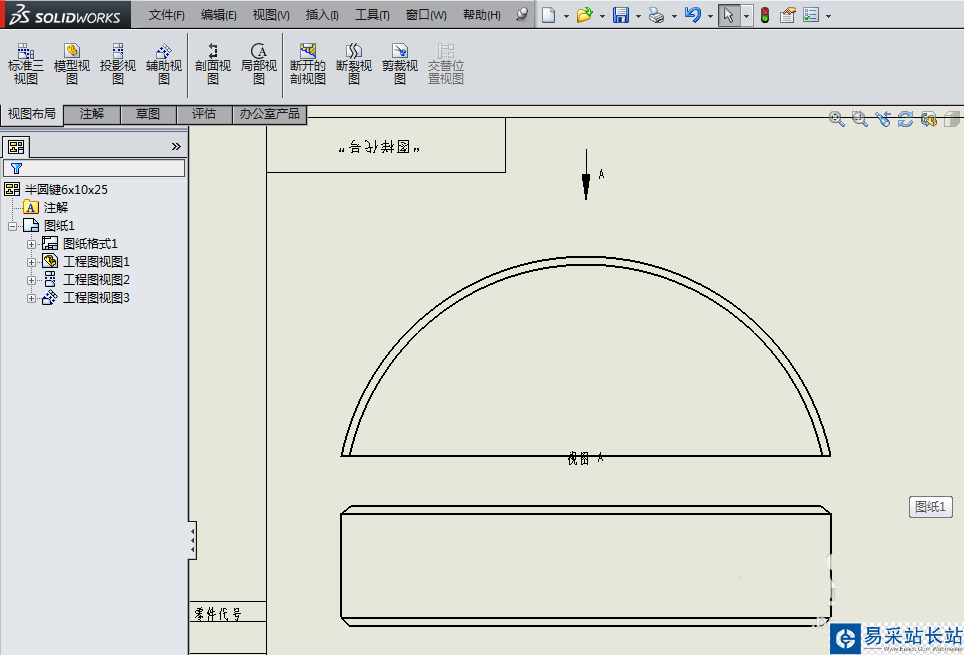Open the New document dropdown arrow

[566, 16]
